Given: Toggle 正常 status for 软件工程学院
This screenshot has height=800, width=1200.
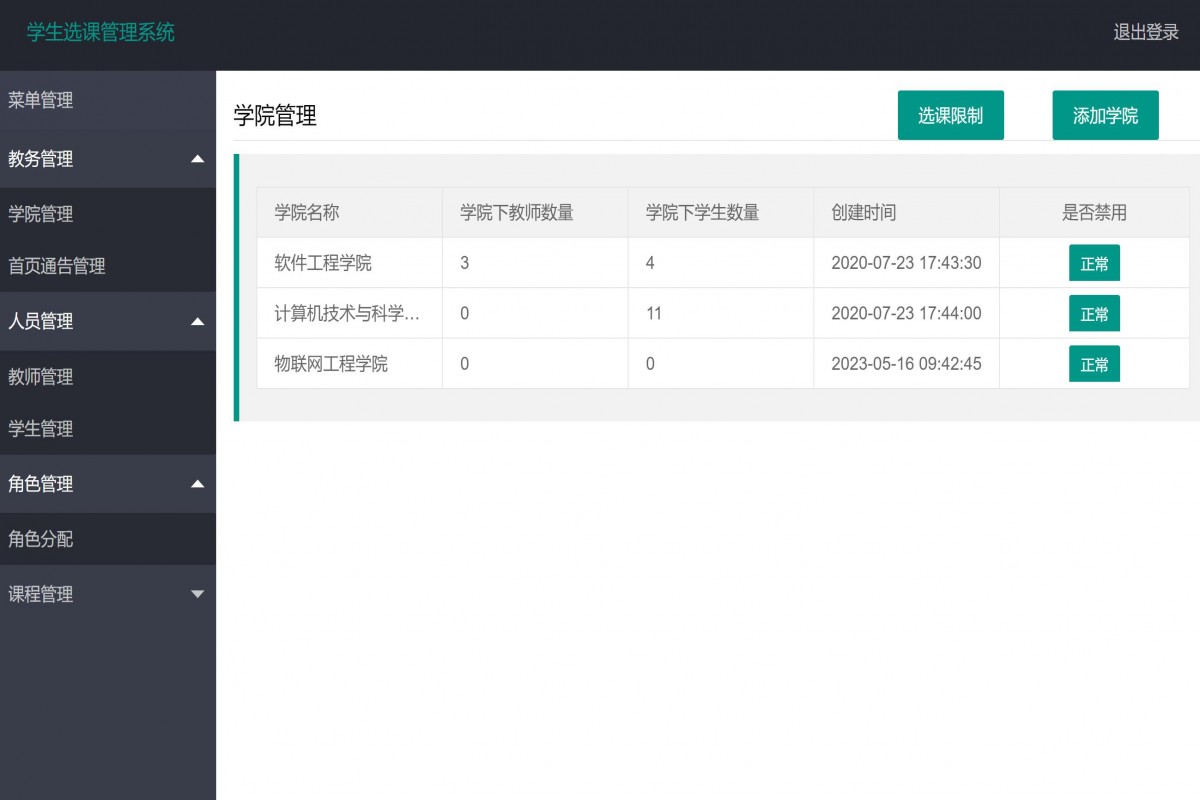Looking at the screenshot, I should [1094, 263].
